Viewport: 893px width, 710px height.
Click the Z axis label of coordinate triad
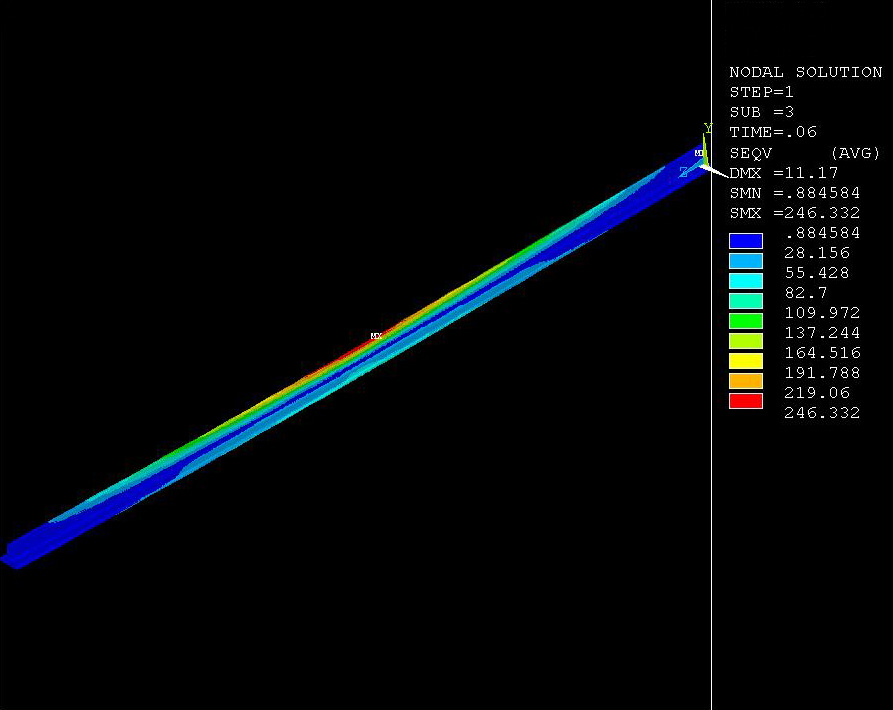click(x=684, y=173)
